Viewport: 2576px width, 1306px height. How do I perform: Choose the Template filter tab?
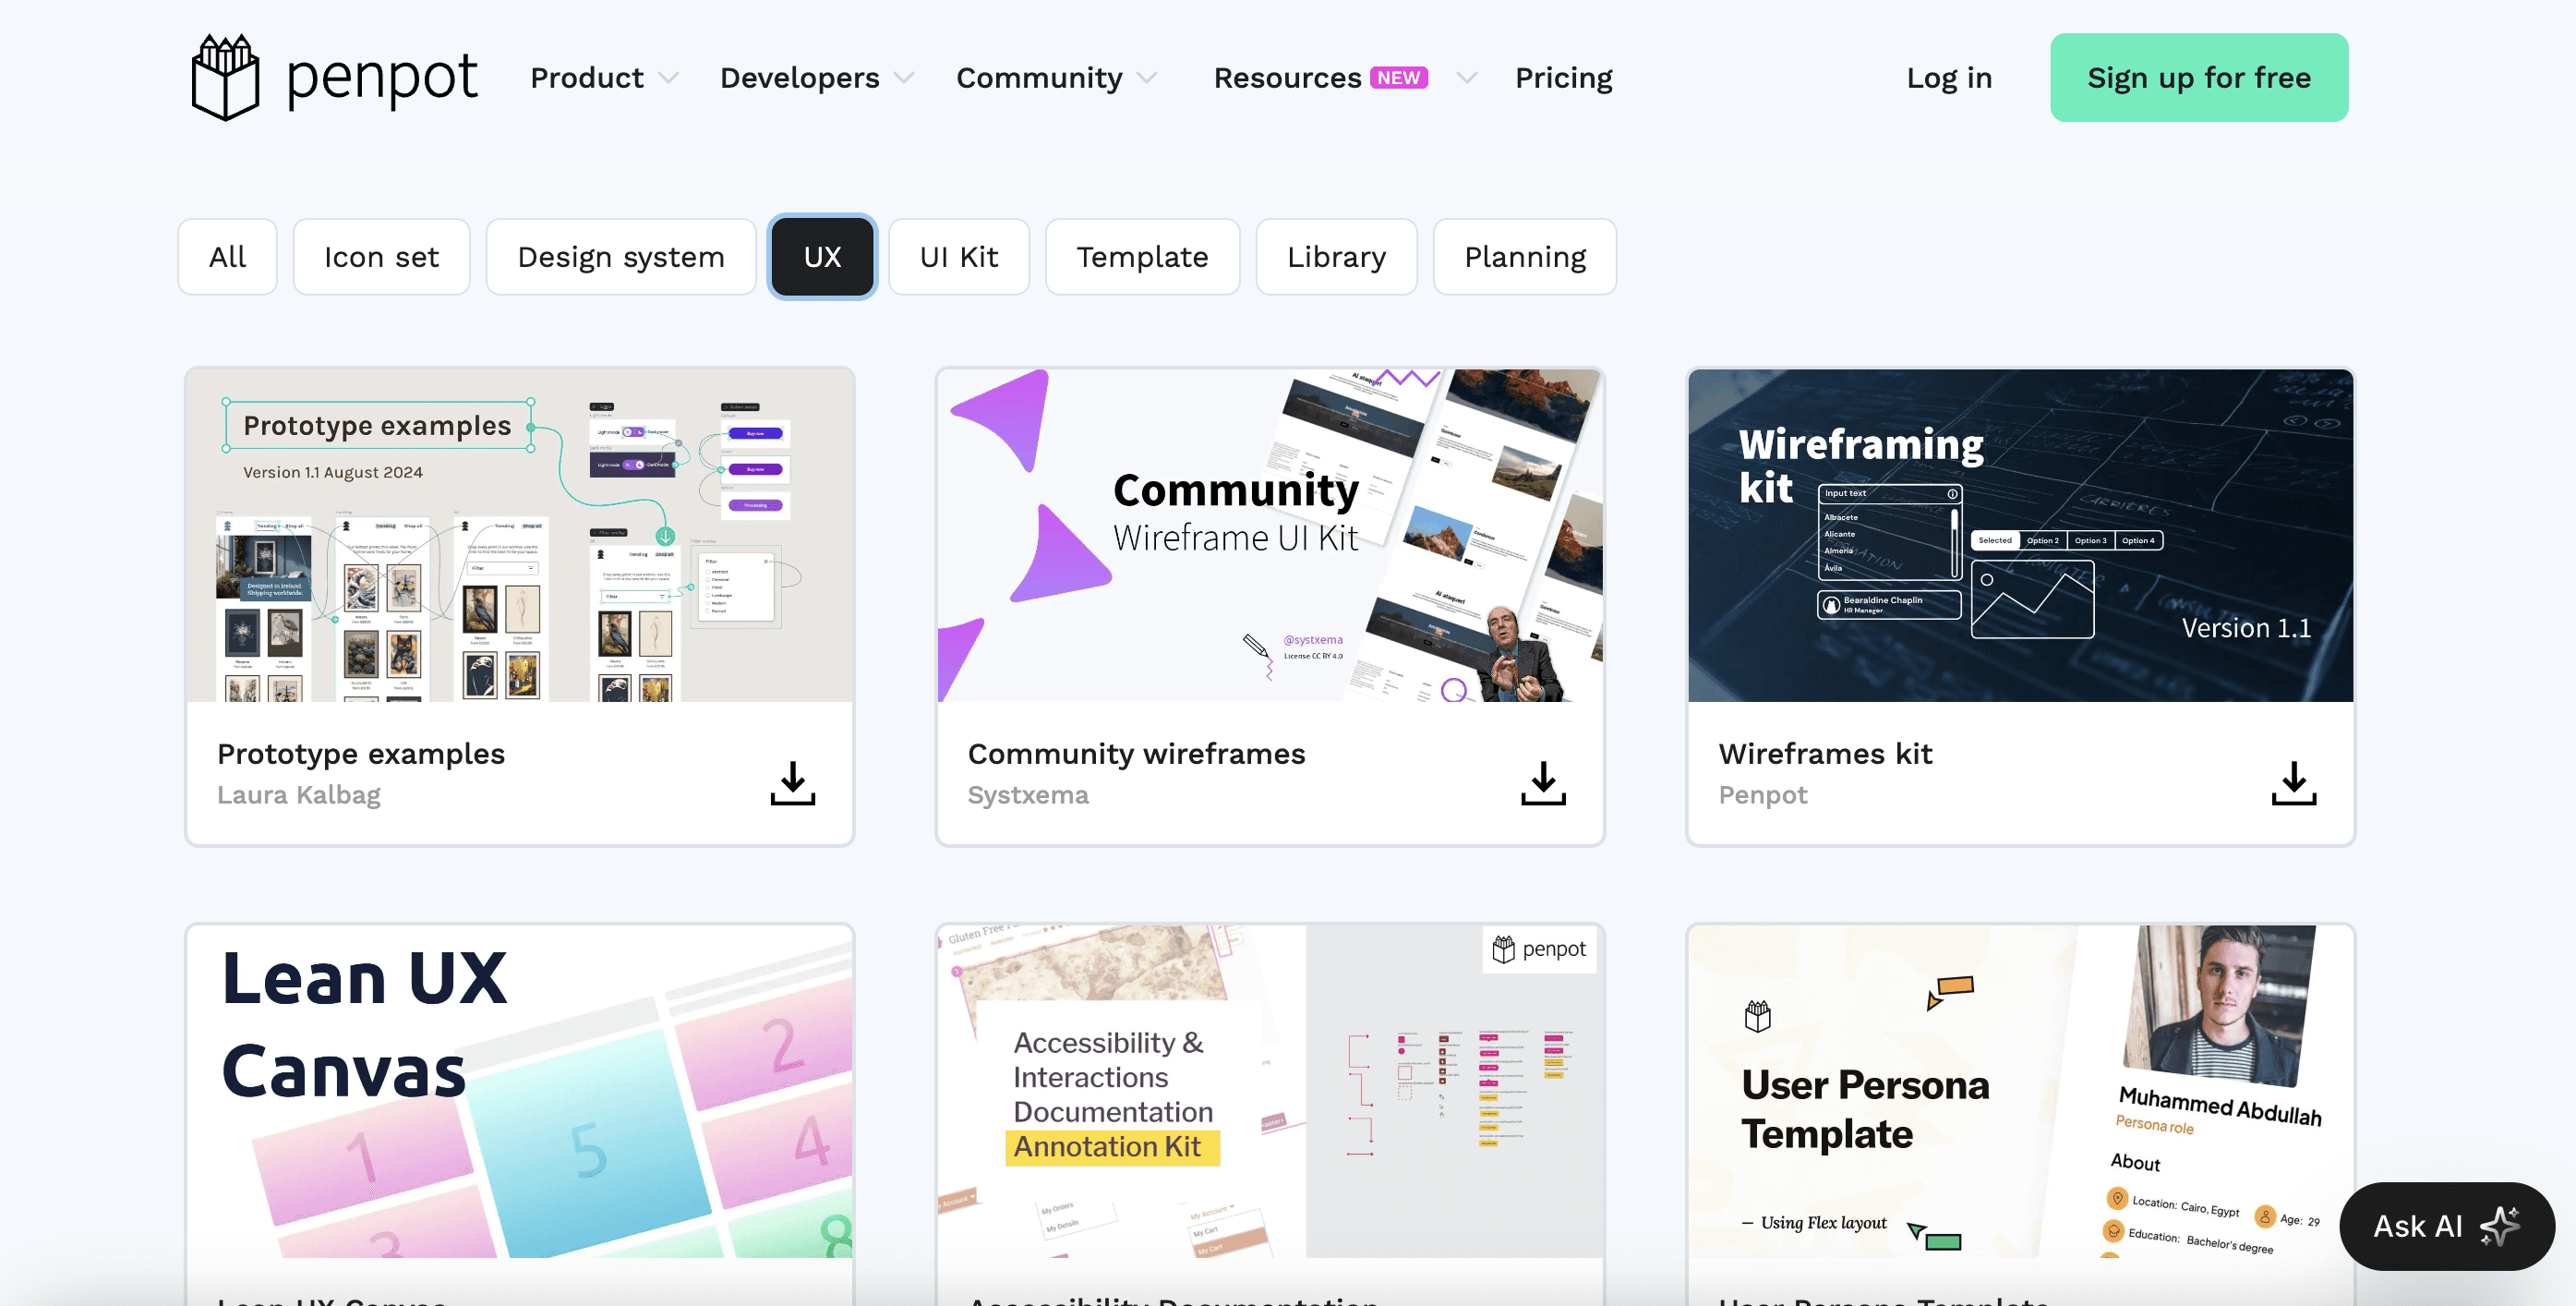pos(1142,257)
